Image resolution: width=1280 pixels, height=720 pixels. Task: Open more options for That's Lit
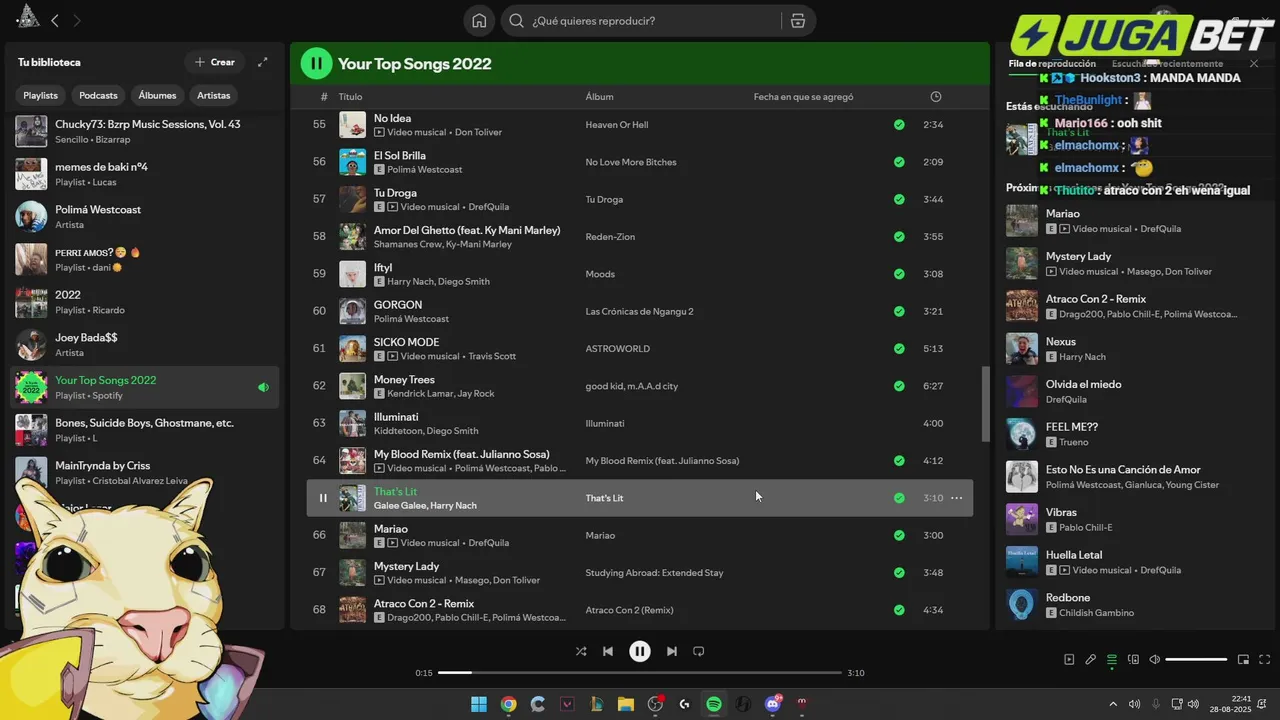coord(957,498)
